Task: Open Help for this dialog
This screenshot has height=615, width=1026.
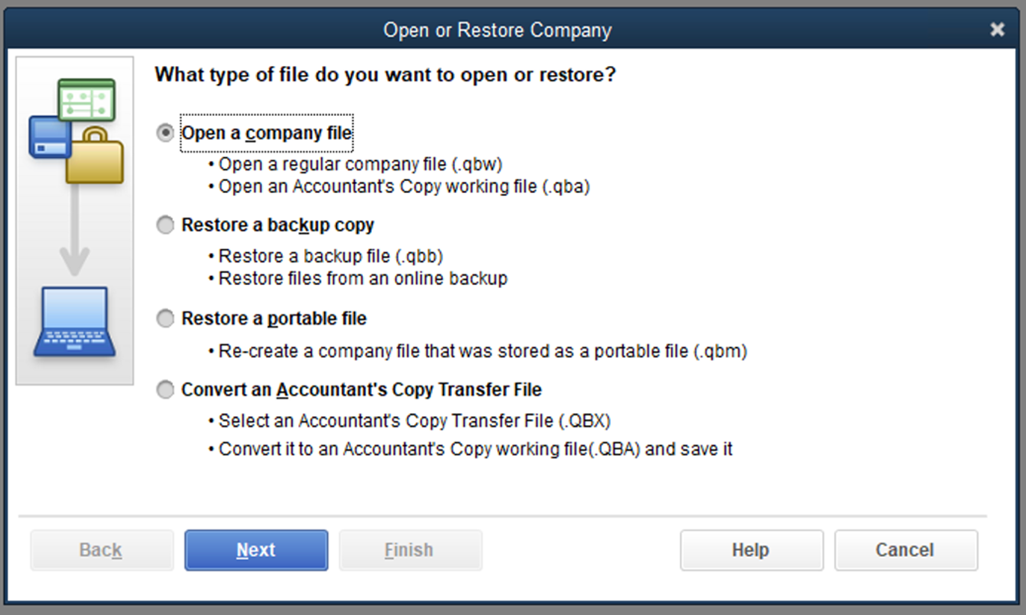Action: click(751, 550)
